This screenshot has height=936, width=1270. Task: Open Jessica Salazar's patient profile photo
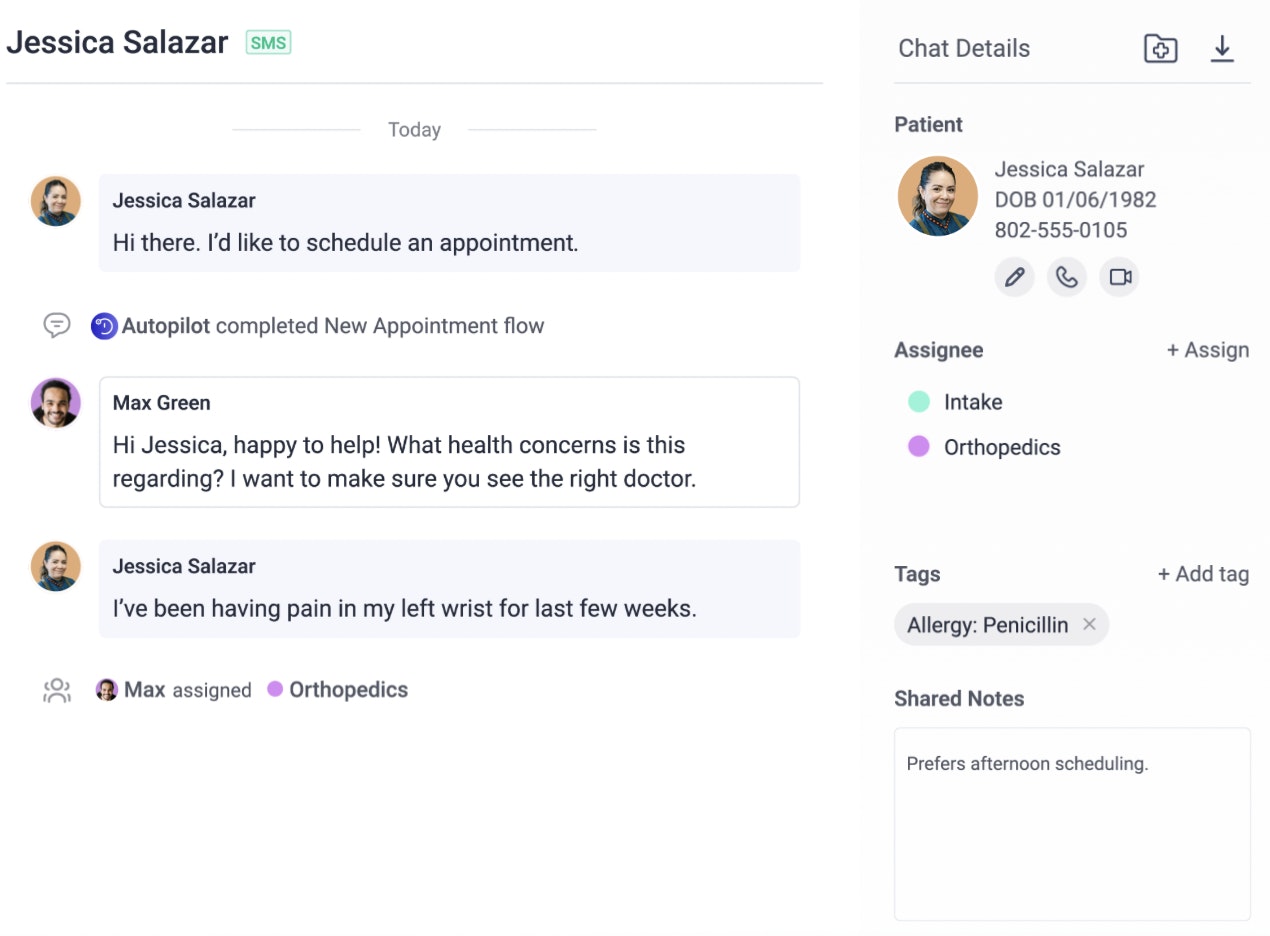[937, 196]
